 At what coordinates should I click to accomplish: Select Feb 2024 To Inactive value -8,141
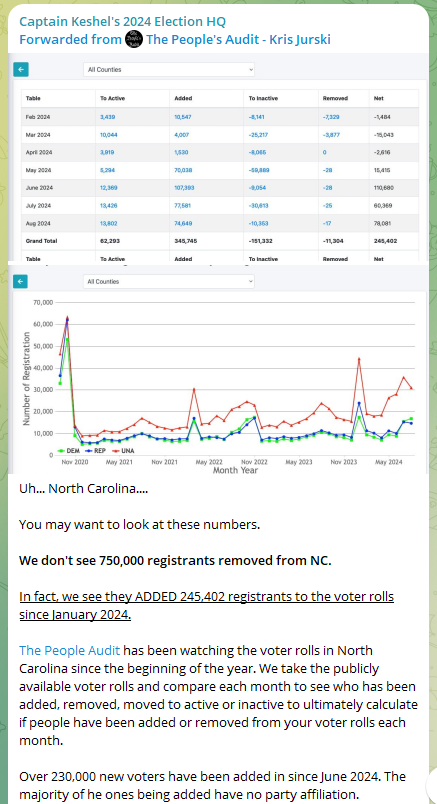(256, 117)
